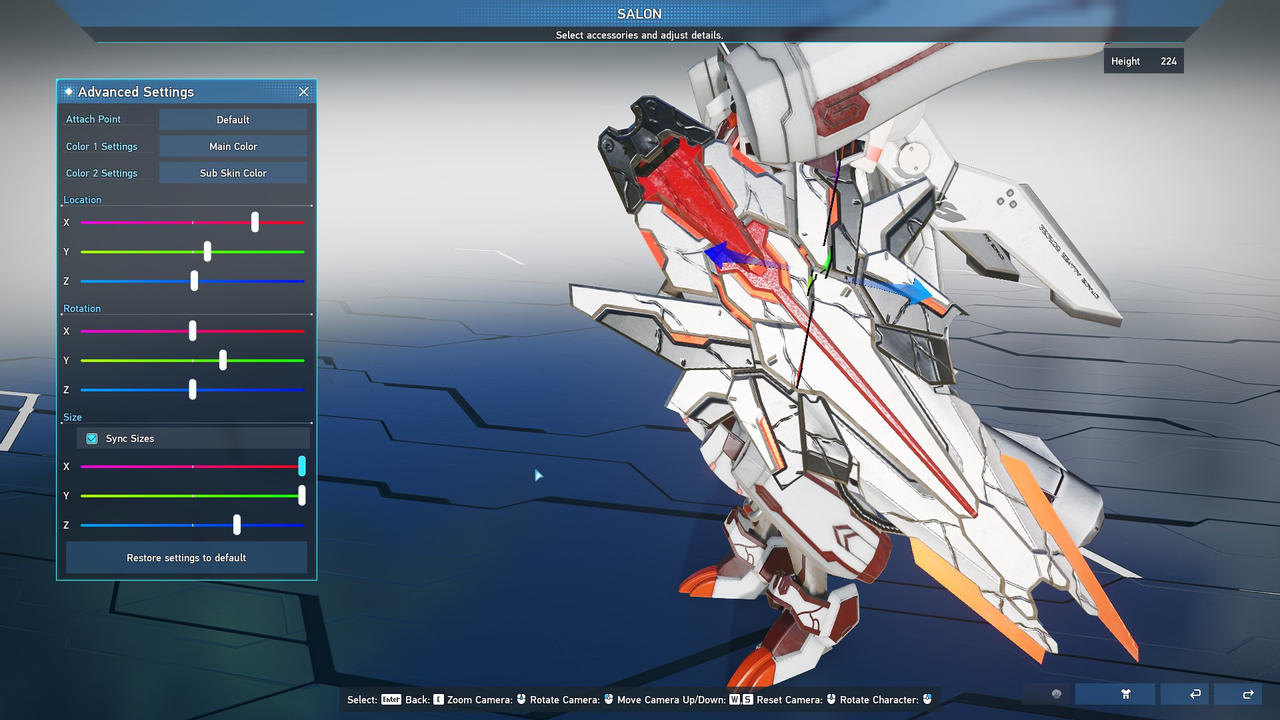The height and width of the screenshot is (720, 1280).
Task: Click the Size Z slider handle
Action: tap(236, 524)
